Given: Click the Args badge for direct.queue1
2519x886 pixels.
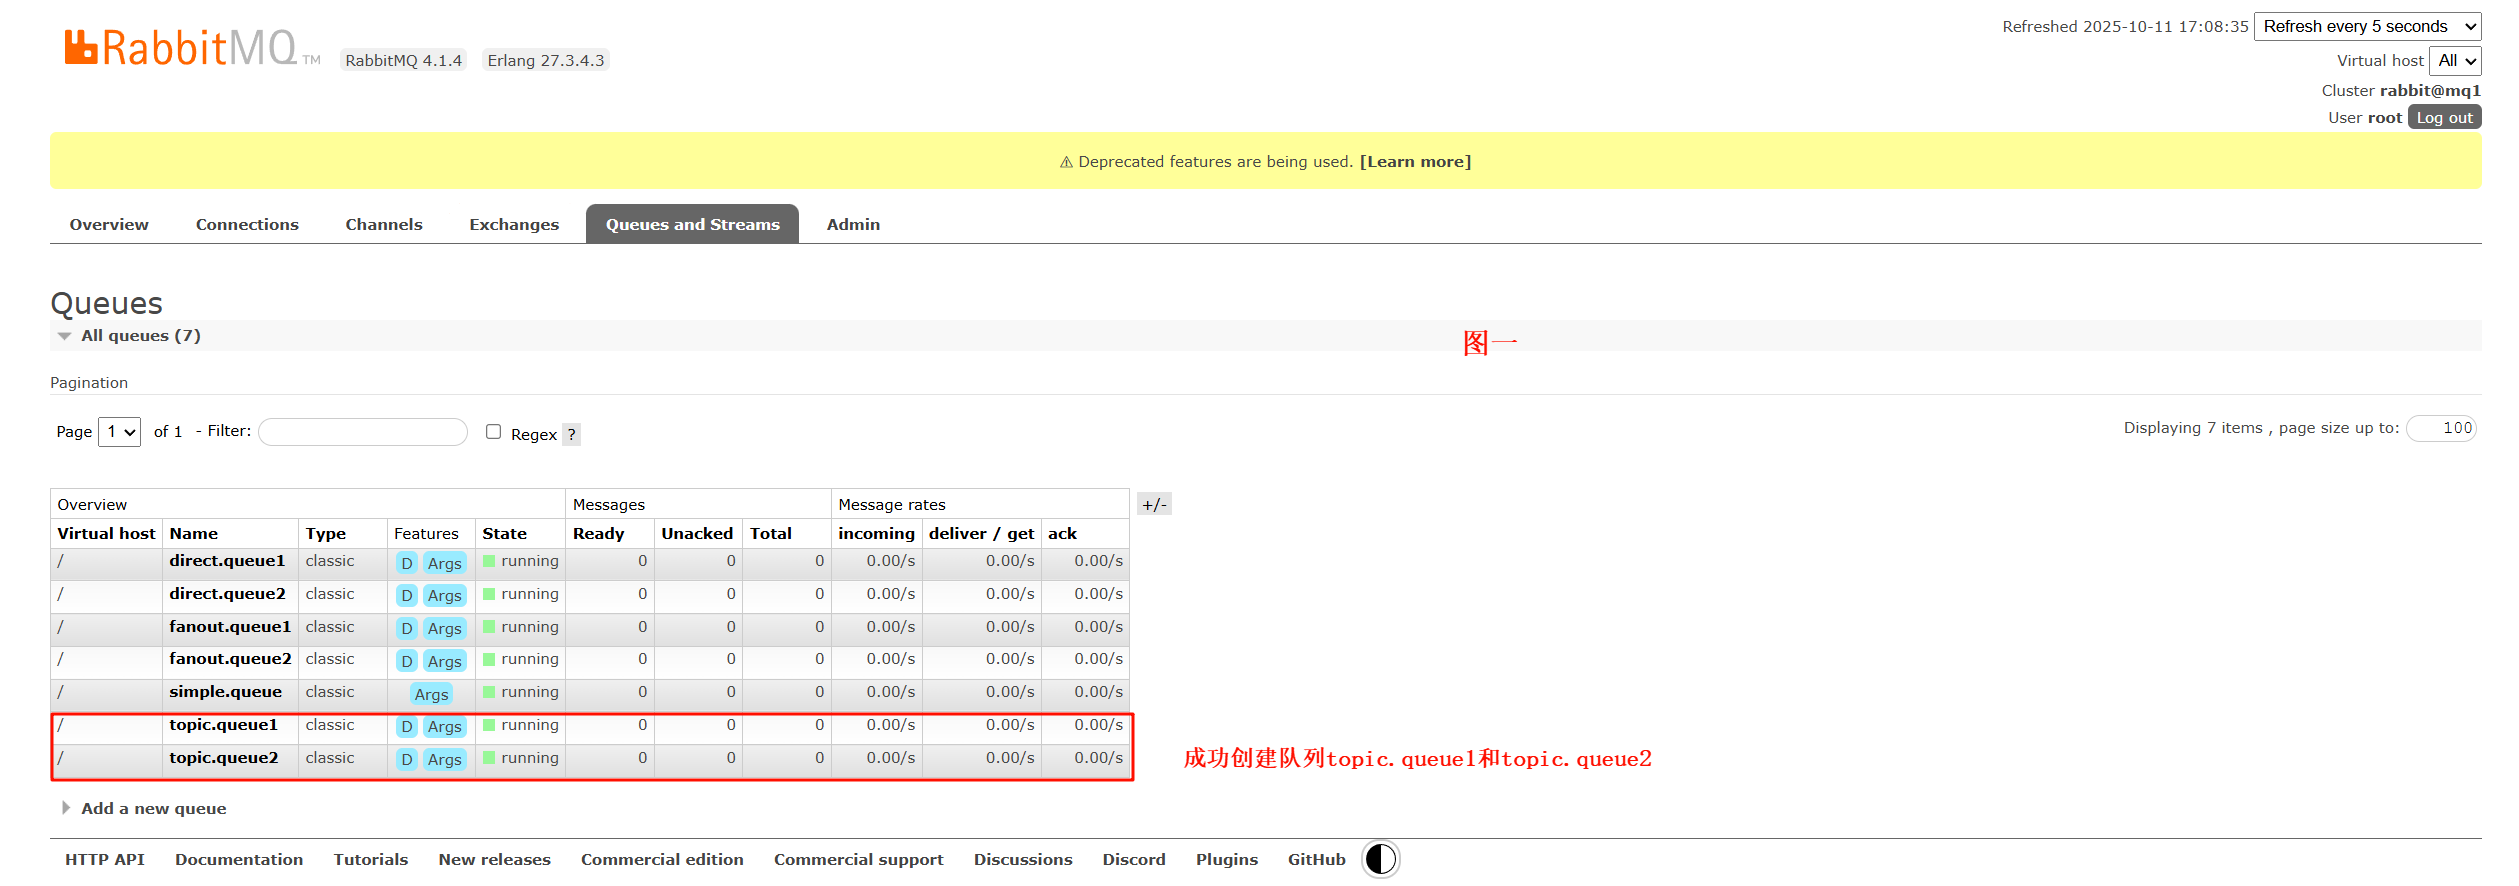Looking at the screenshot, I should pos(445,563).
